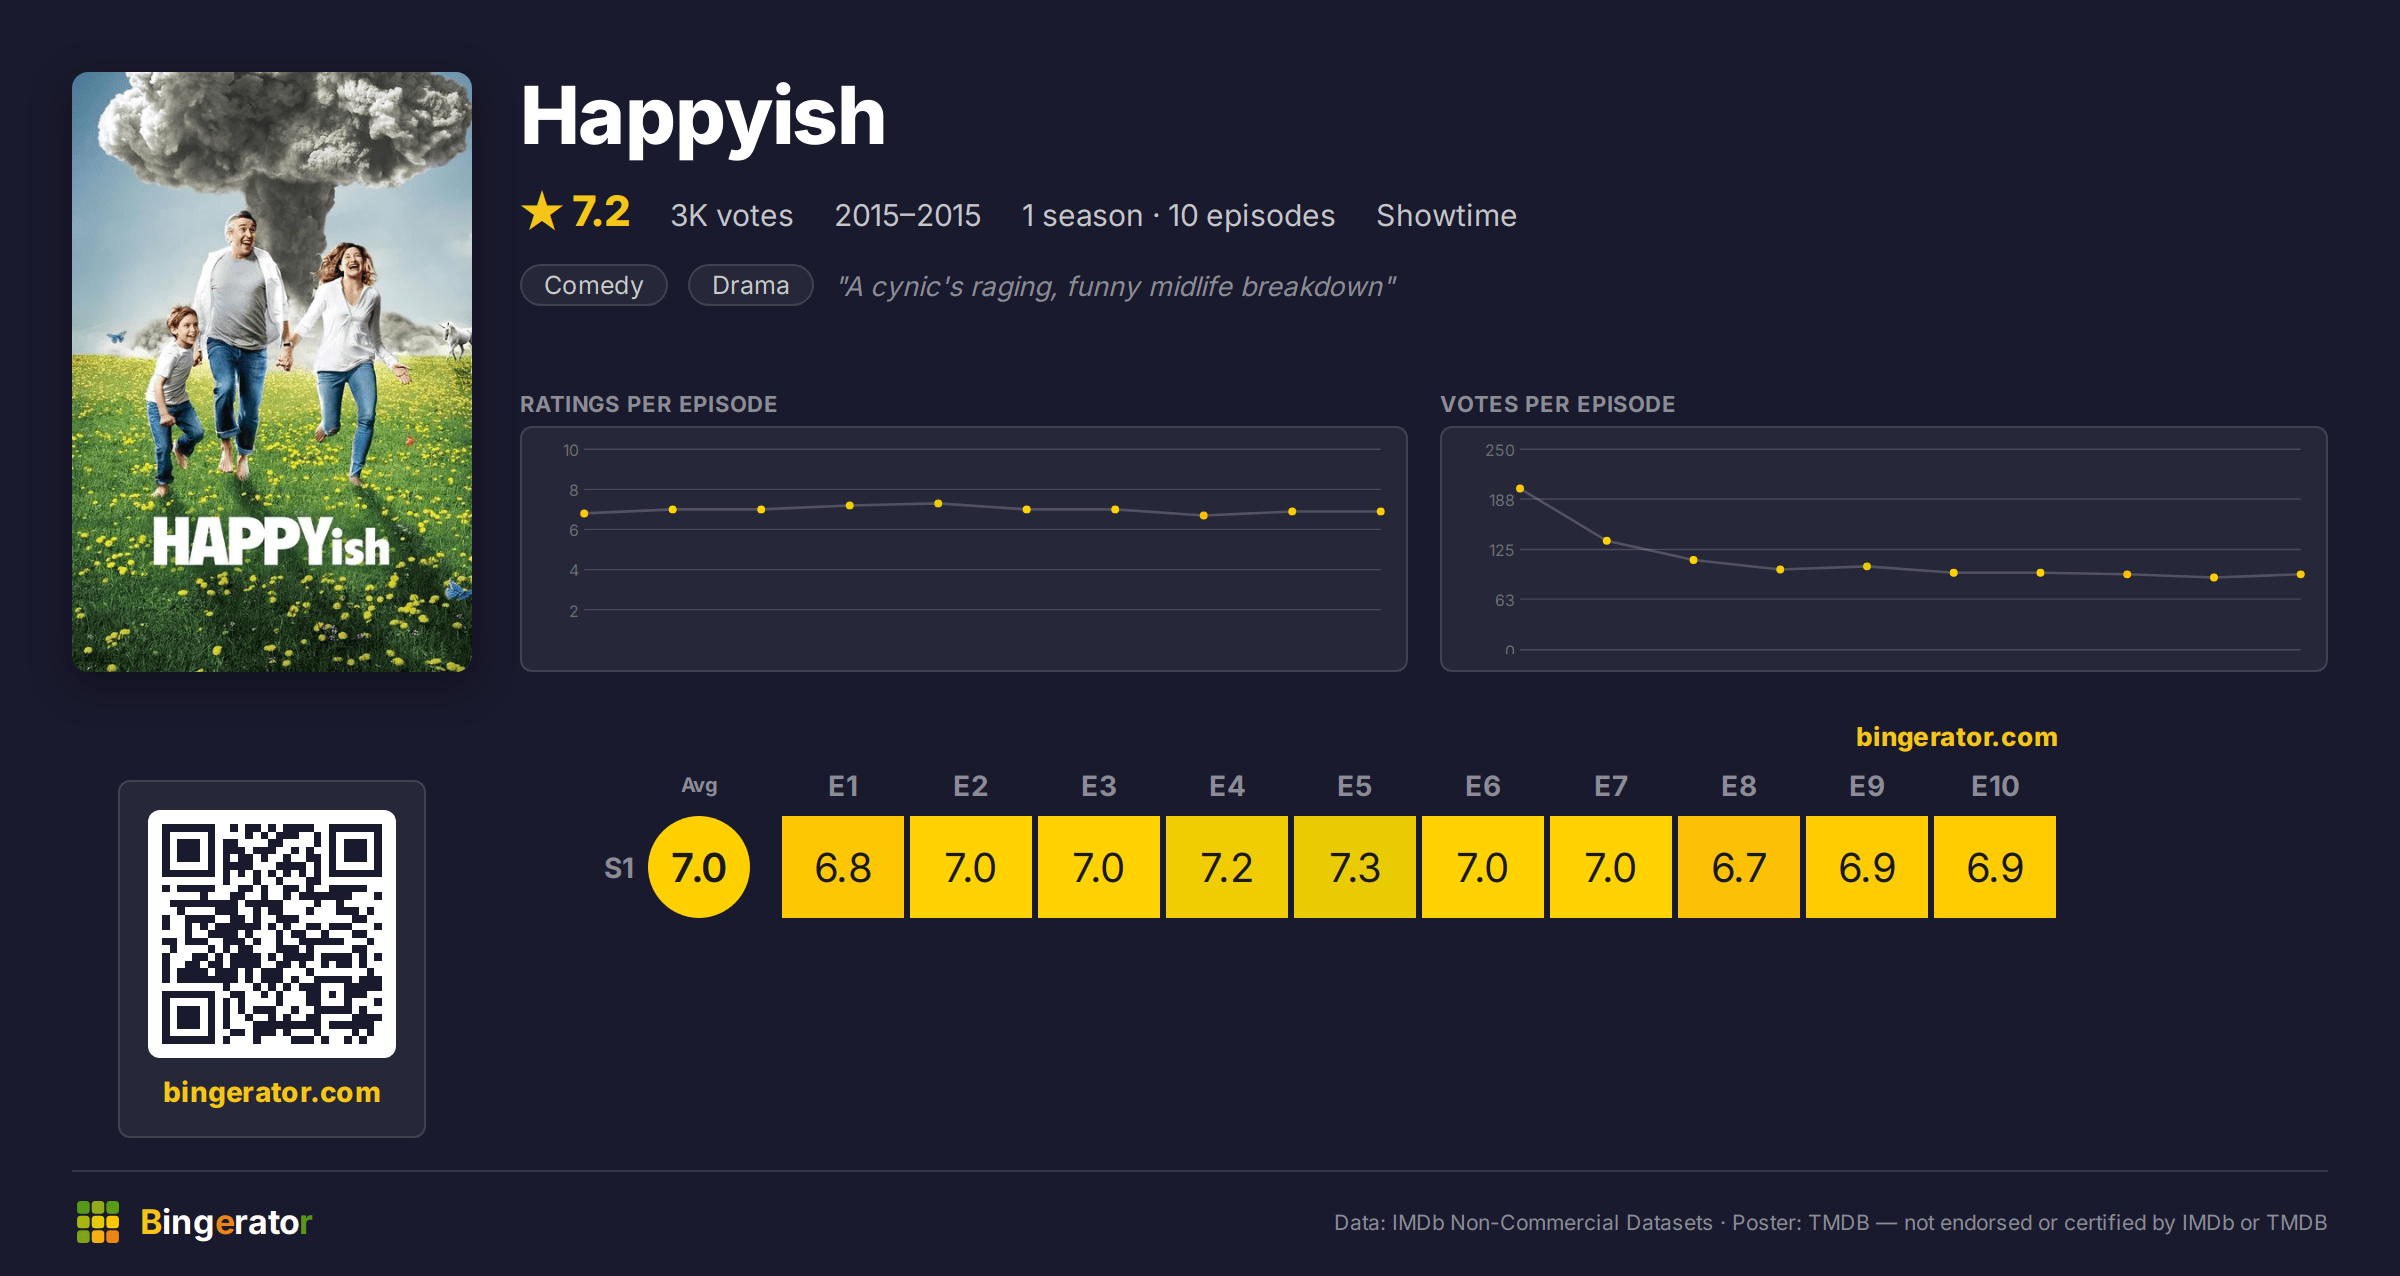
Task: Select the E4 rating tile 7.2
Action: coord(1227,867)
